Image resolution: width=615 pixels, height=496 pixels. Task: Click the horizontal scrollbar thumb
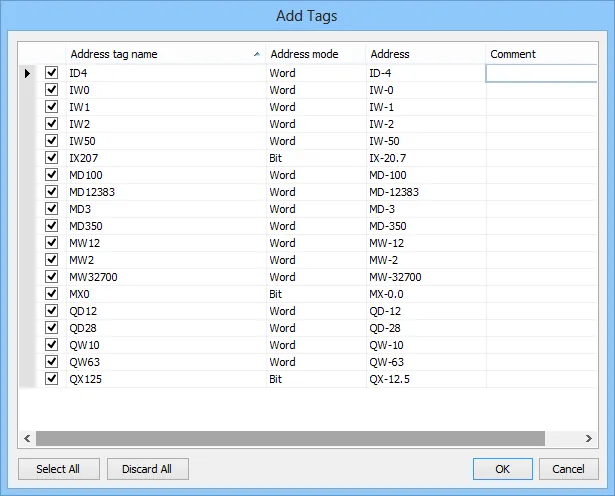(x=290, y=438)
